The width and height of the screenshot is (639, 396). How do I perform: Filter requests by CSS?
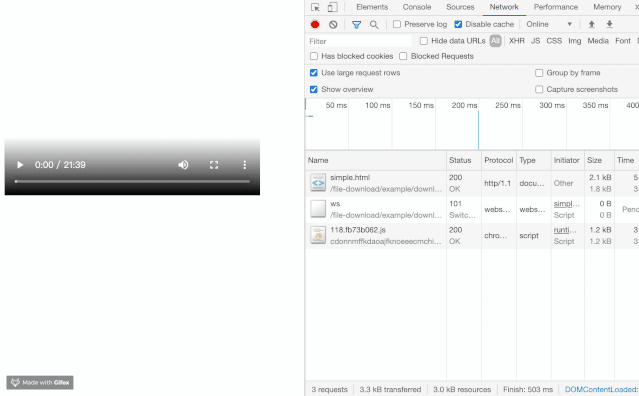point(554,41)
